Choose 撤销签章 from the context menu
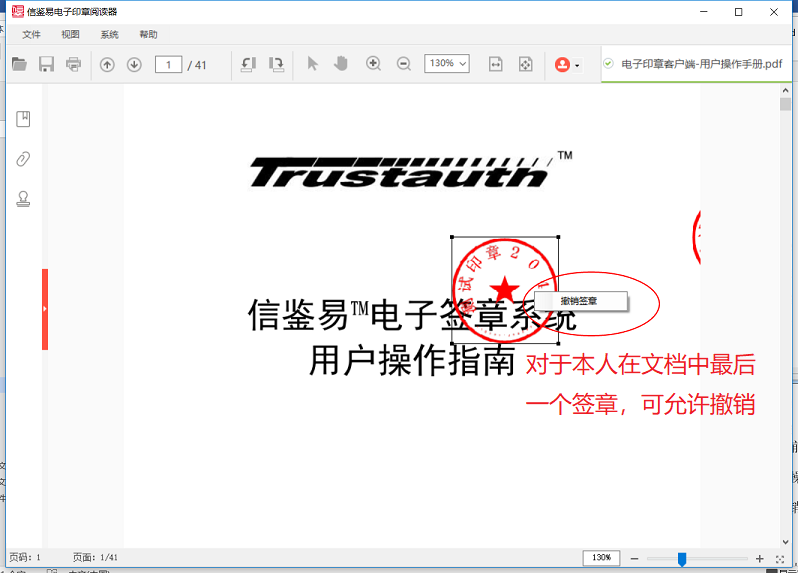798x573 pixels. [581, 301]
